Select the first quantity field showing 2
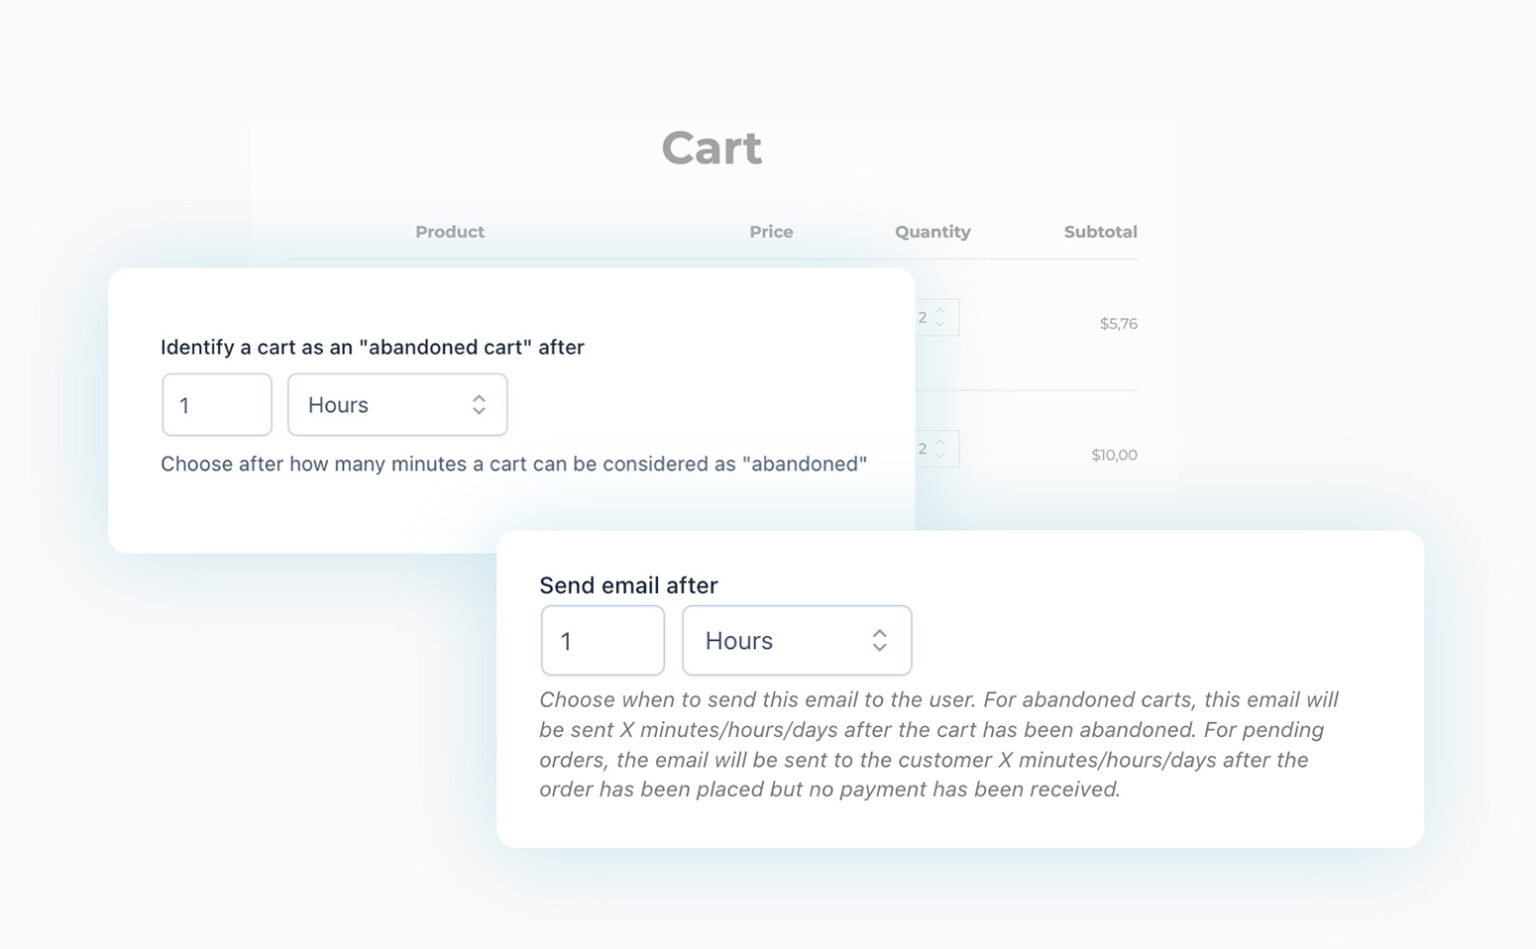The image size is (1536, 949). pos(922,317)
